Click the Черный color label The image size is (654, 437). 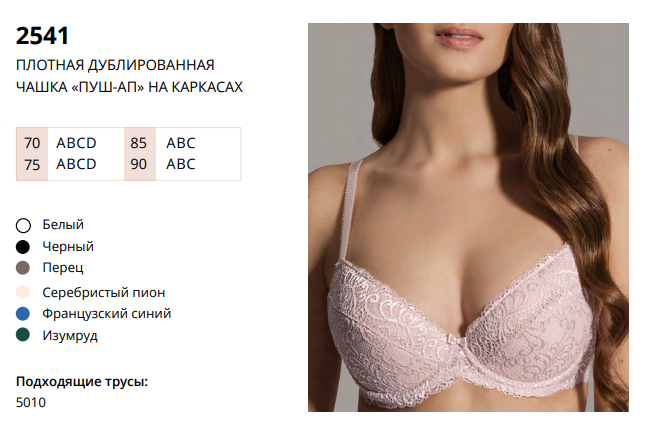pyautogui.click(x=68, y=246)
